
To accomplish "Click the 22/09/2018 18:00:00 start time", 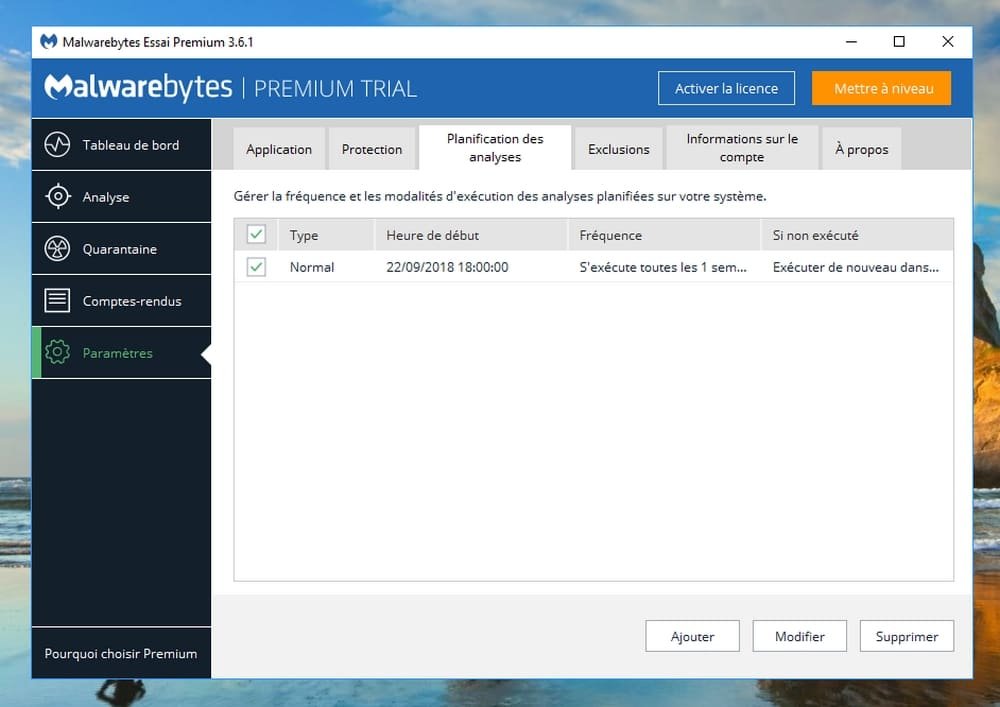I will click(x=447, y=267).
